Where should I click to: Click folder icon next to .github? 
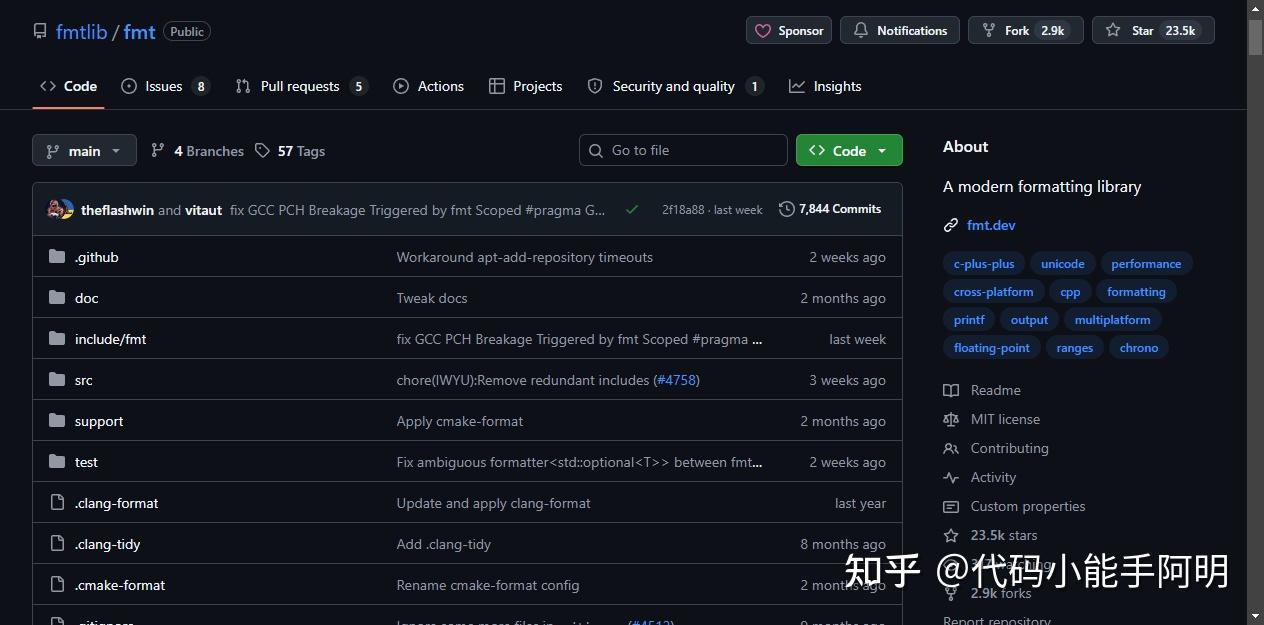pyautogui.click(x=57, y=257)
